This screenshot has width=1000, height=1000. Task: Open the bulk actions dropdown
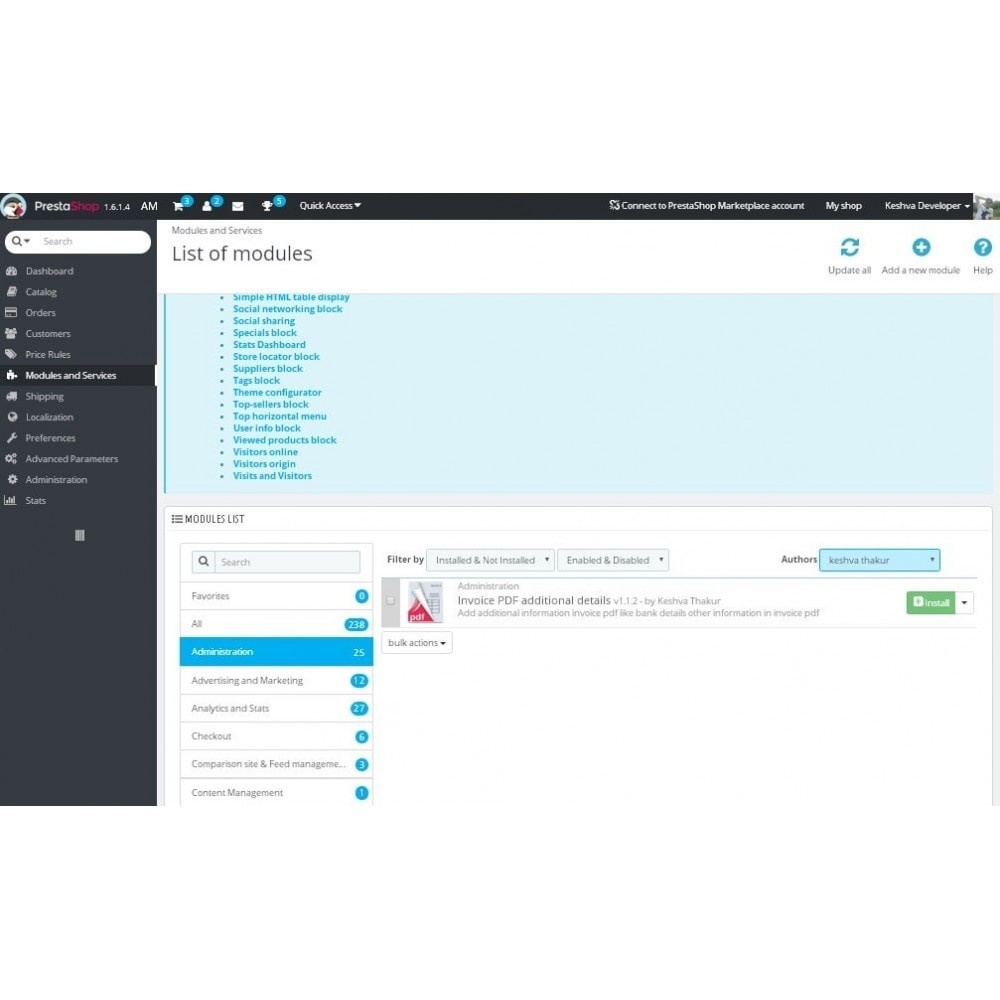tap(417, 643)
